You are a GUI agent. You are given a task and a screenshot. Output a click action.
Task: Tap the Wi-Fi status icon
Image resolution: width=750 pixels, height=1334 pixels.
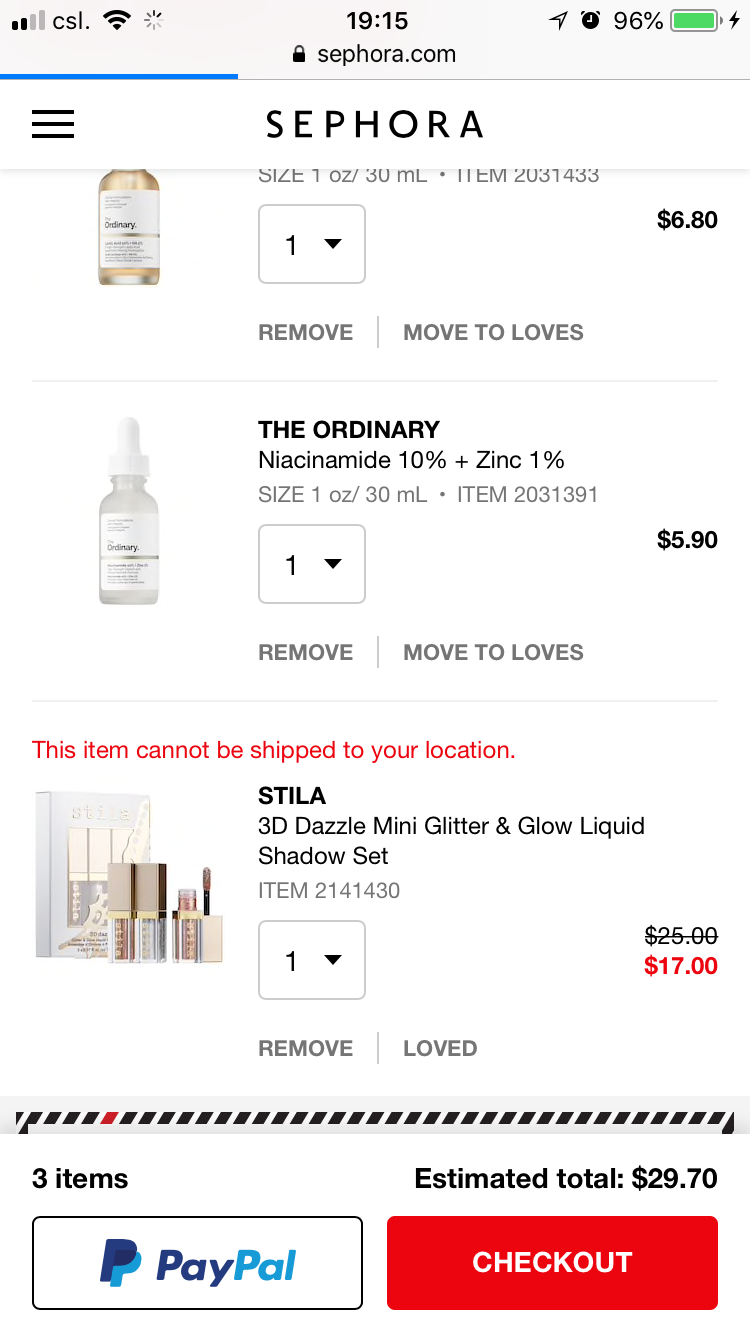click(x=118, y=20)
